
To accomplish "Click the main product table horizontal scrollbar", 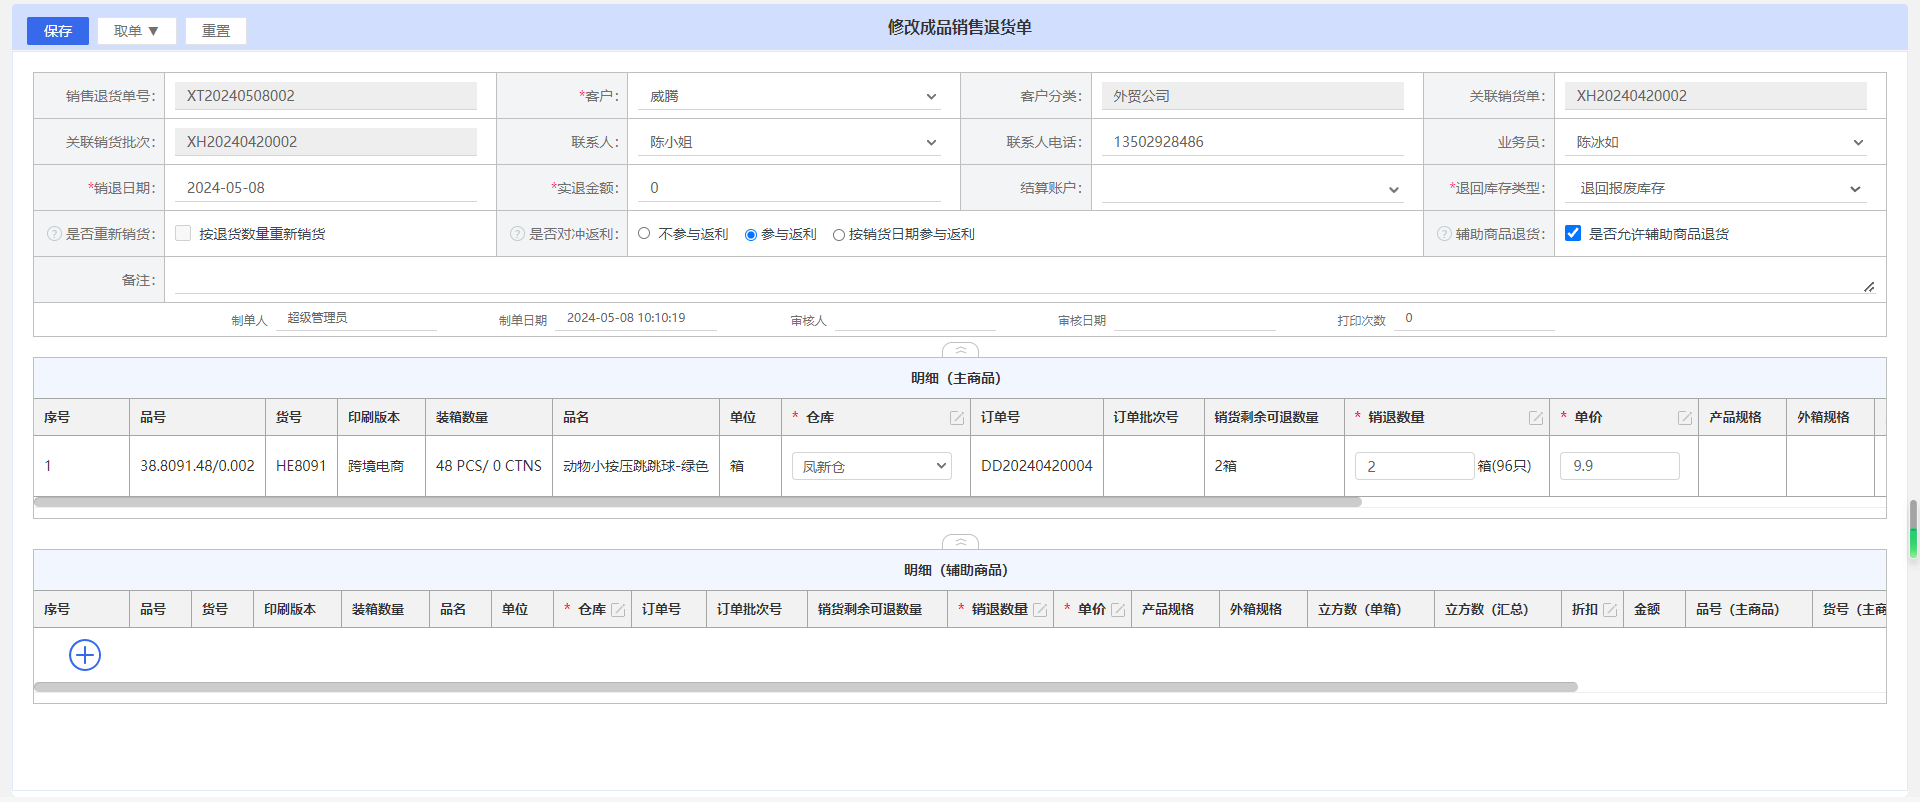I will (x=698, y=502).
